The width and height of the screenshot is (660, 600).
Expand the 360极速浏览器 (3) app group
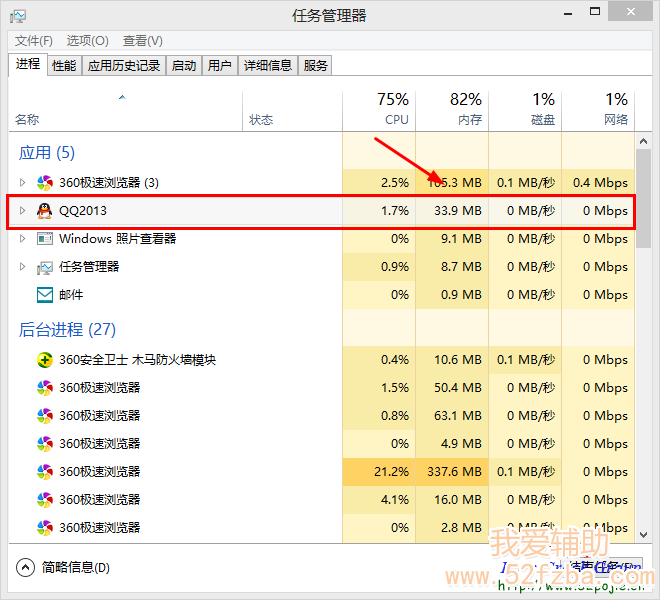pyautogui.click(x=22, y=183)
